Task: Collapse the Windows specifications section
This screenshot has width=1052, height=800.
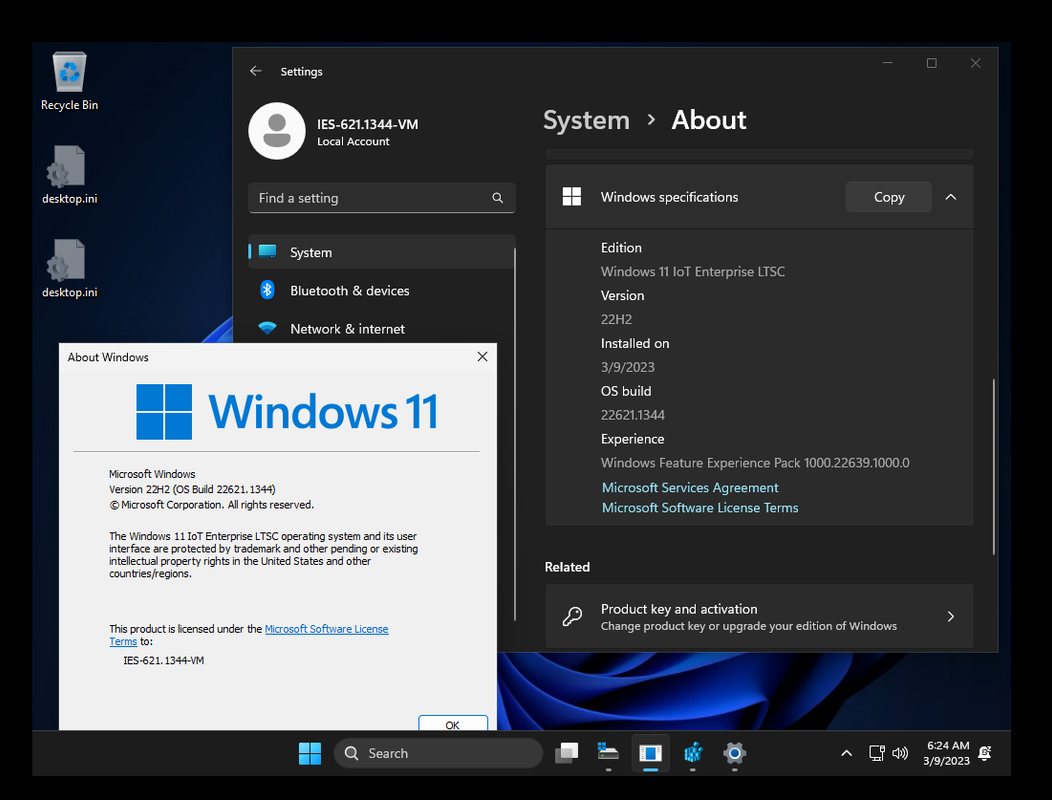Action: [x=951, y=197]
